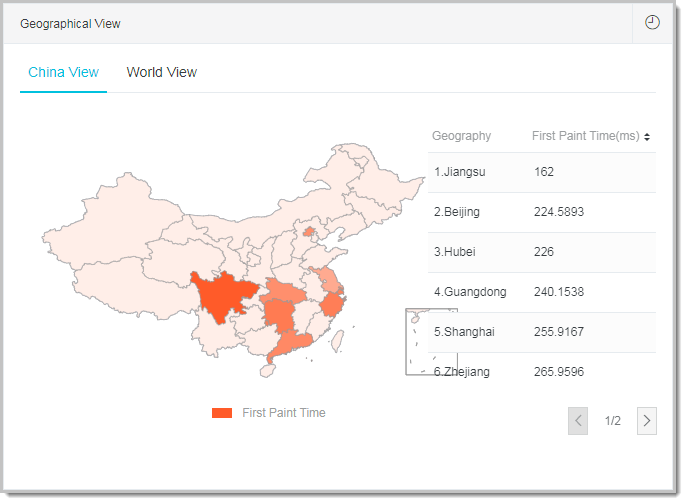Image resolution: width=686 pixels, height=503 pixels.
Task: Click the Beijing region on the map
Action: [x=308, y=233]
